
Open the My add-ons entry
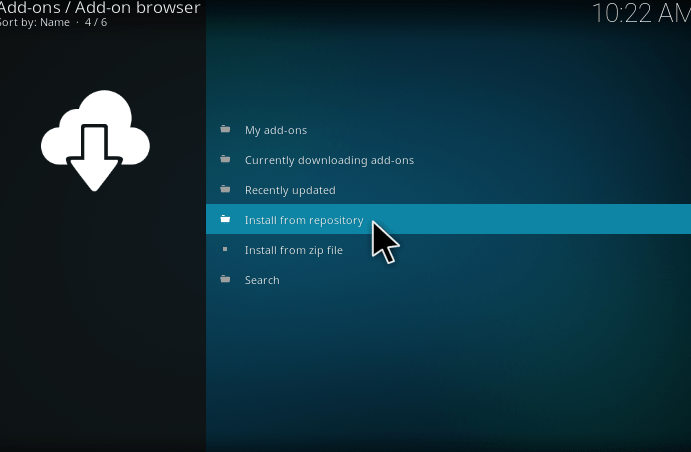(x=448, y=130)
